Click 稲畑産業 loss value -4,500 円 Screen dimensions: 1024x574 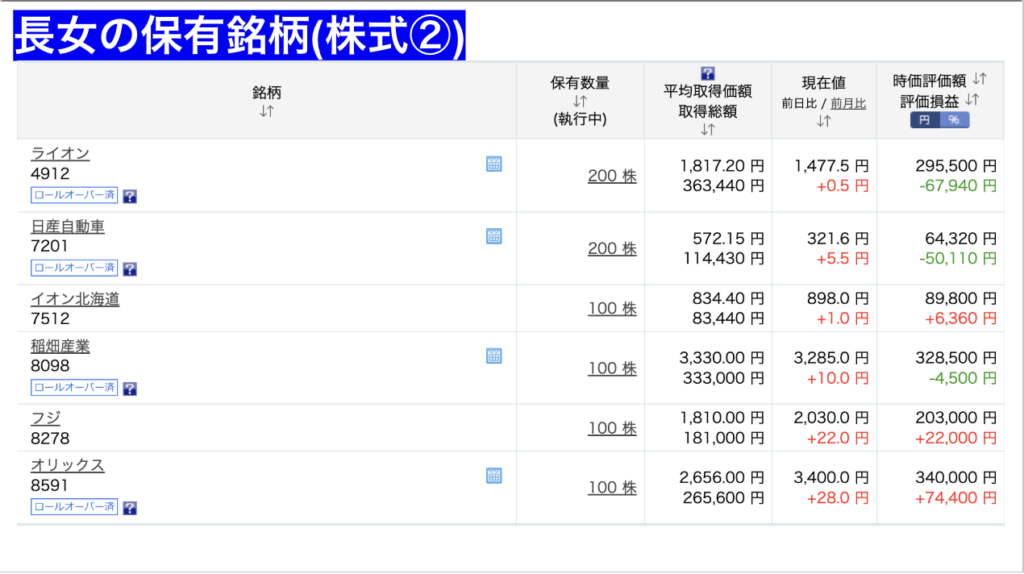[x=963, y=378]
